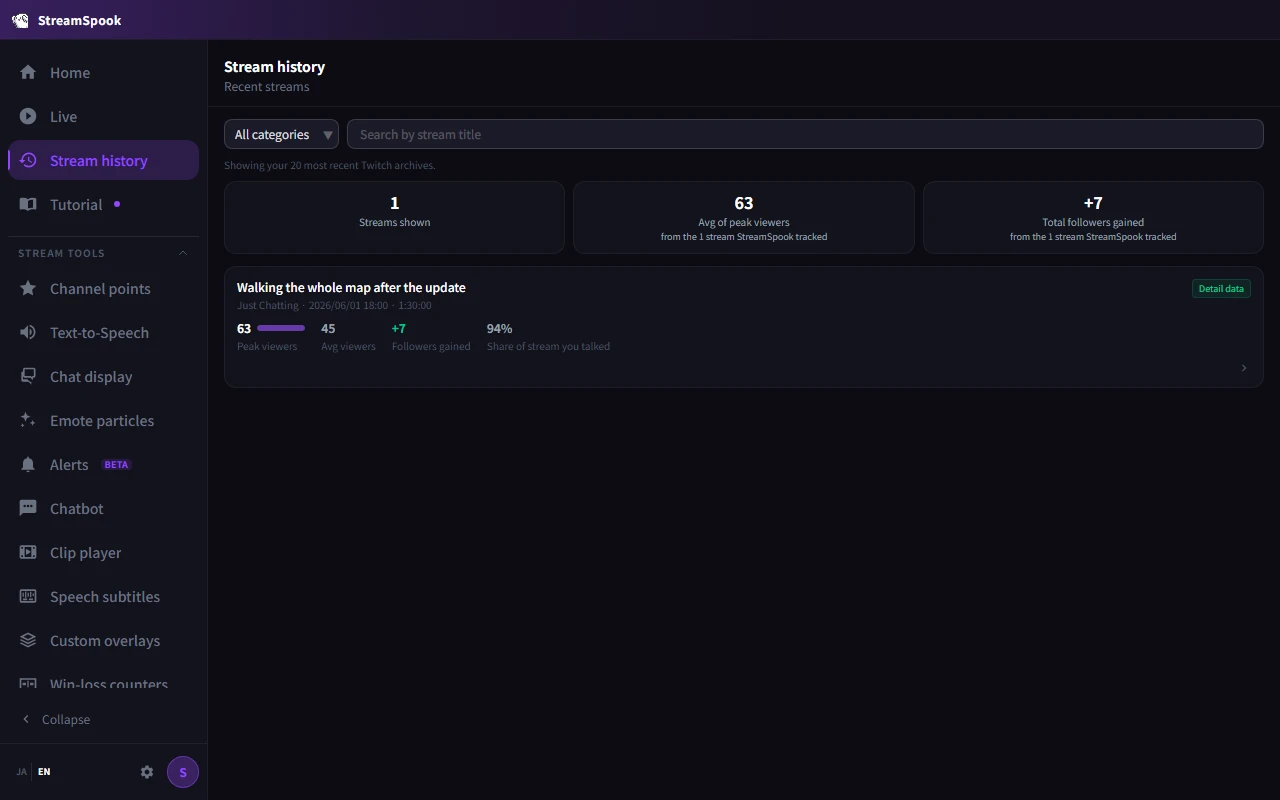Click the Clip player film icon
The width and height of the screenshot is (1280, 800).
pos(28,552)
